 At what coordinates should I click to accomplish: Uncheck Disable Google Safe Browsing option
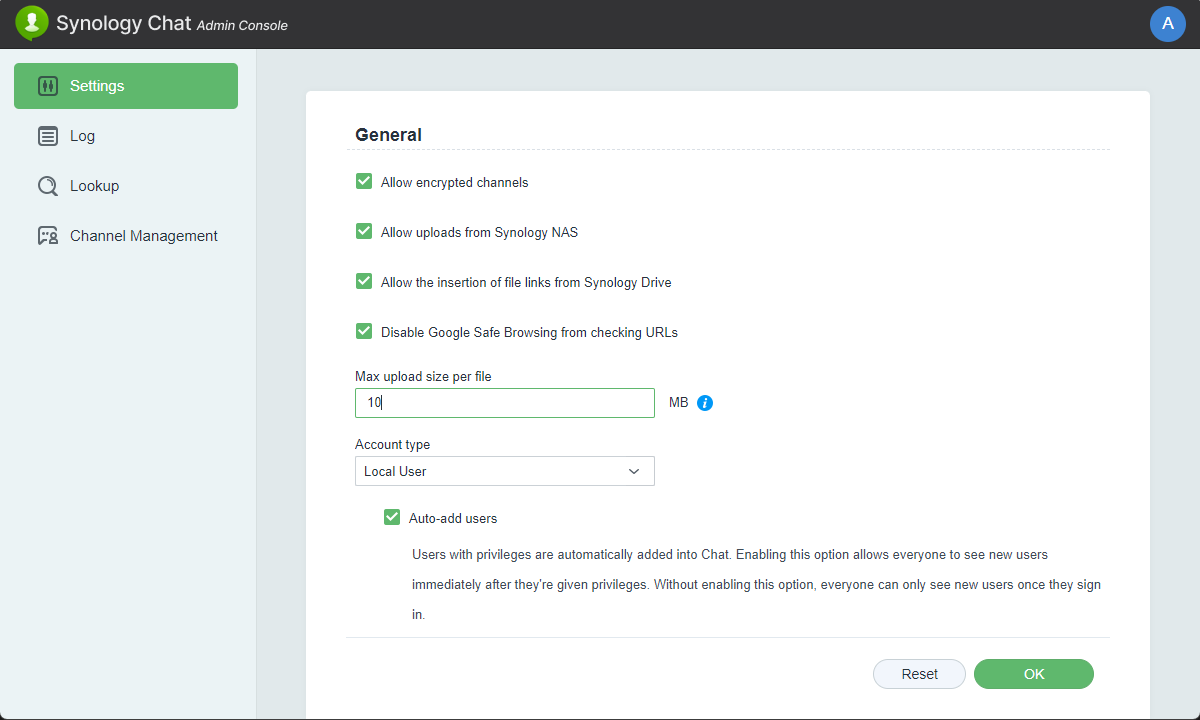(x=364, y=332)
